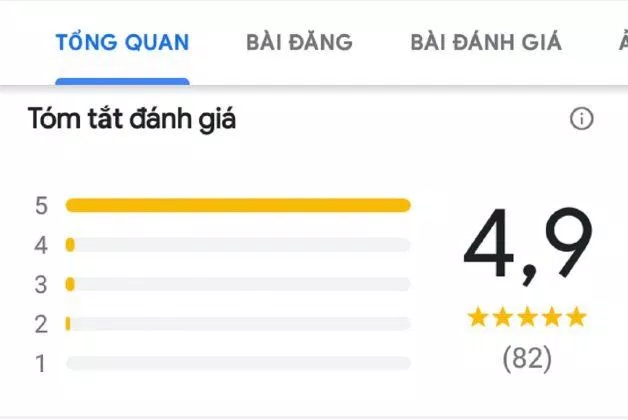Image resolution: width=628 pixels, height=420 pixels.
Task: Click the fourth gold star icon
Action: [552, 317]
